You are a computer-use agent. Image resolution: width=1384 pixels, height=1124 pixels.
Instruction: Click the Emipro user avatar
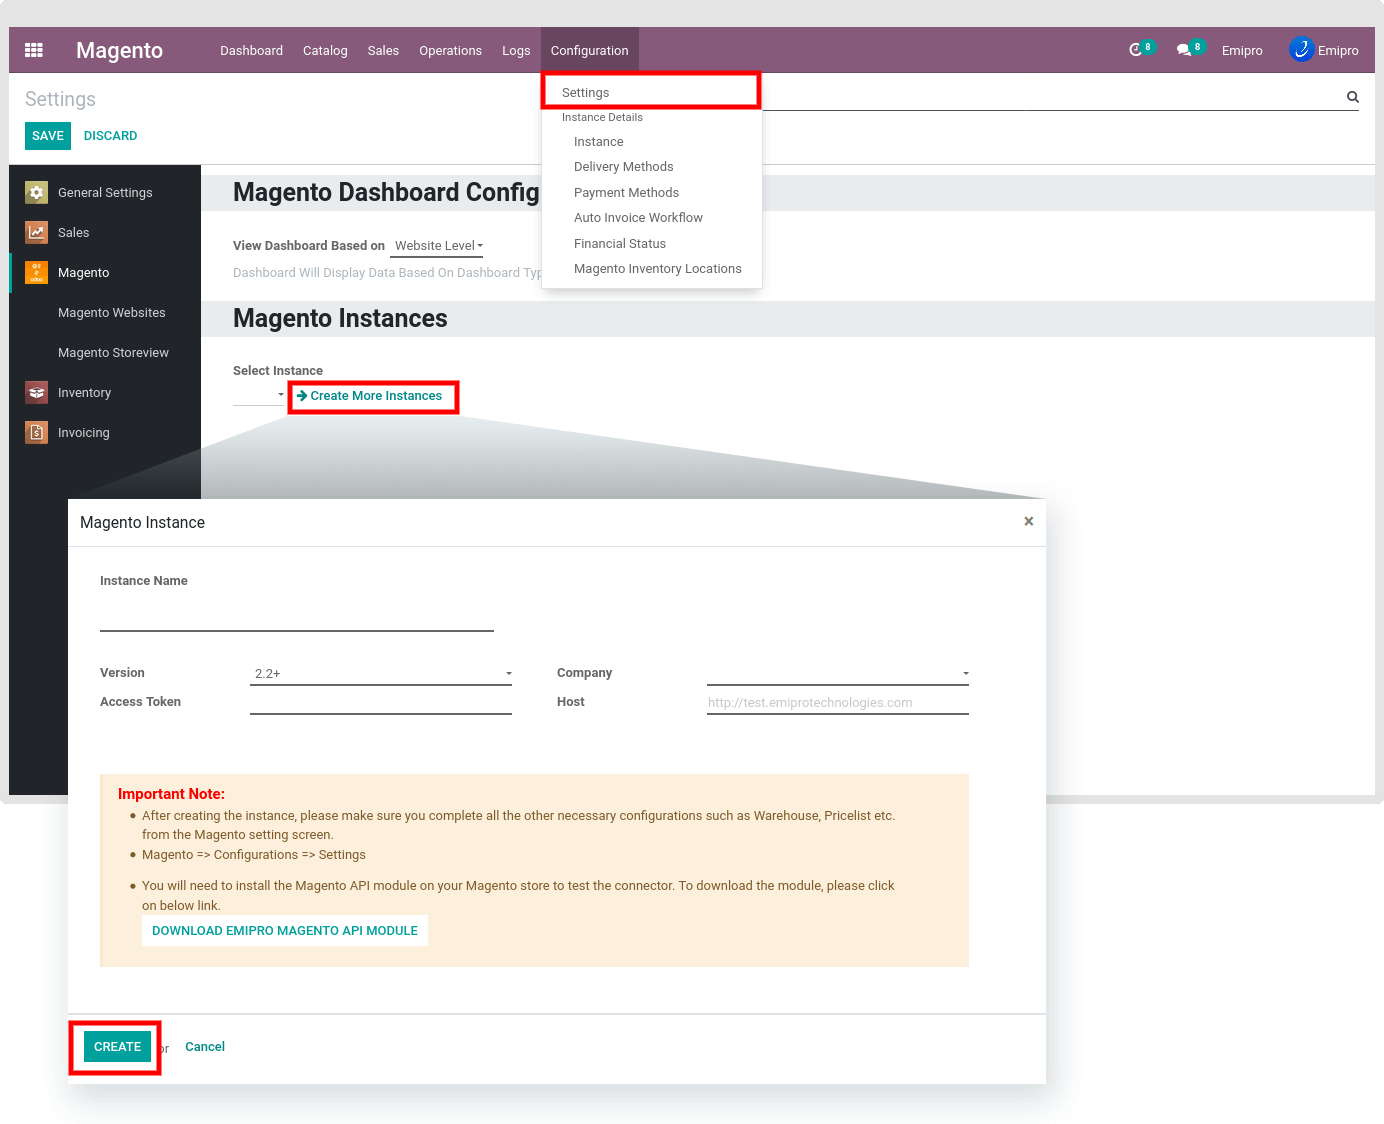pos(1301,49)
